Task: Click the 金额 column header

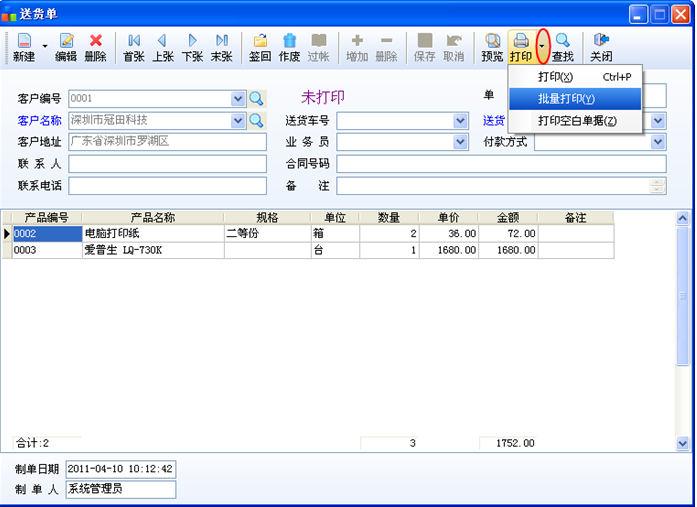Action: pyautogui.click(x=508, y=217)
